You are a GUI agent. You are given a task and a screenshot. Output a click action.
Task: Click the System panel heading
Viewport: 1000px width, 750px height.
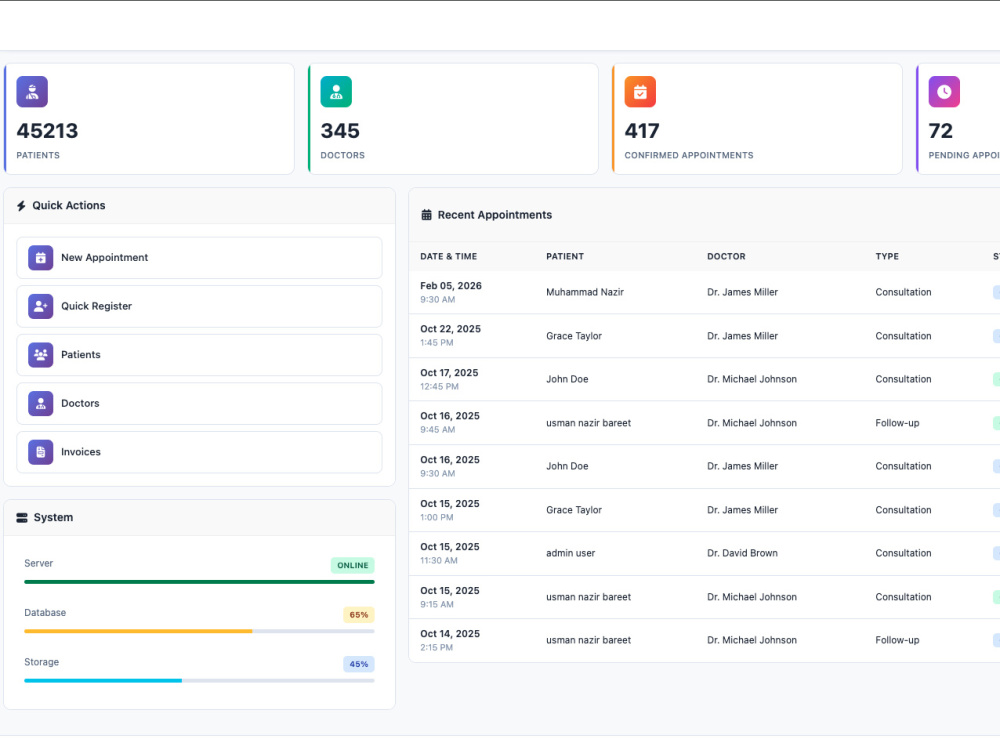[54, 518]
